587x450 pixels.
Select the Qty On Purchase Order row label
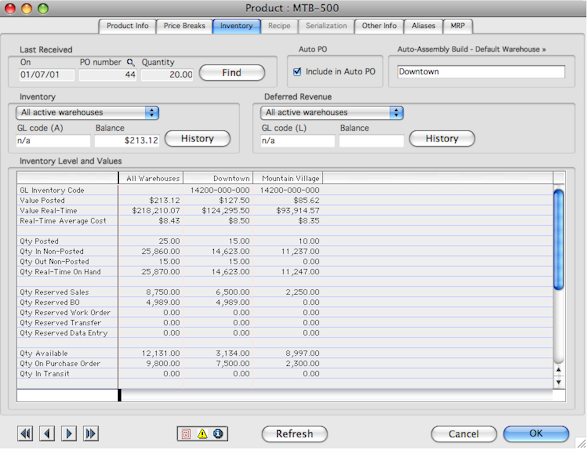click(x=60, y=364)
